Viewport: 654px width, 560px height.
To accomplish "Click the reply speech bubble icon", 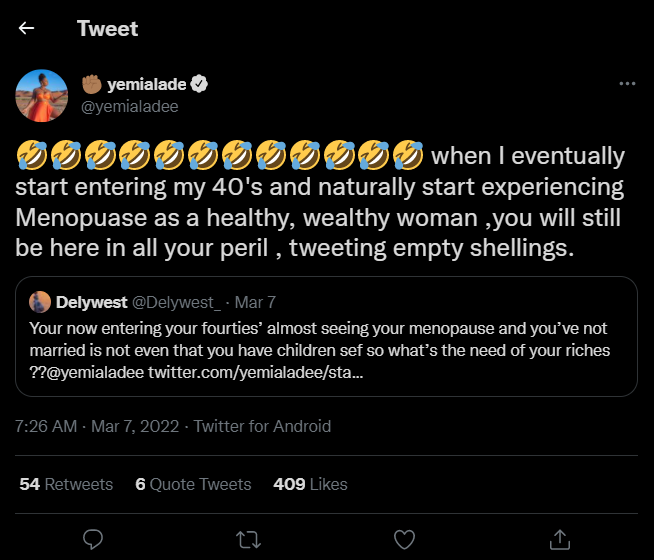I will (x=94, y=539).
